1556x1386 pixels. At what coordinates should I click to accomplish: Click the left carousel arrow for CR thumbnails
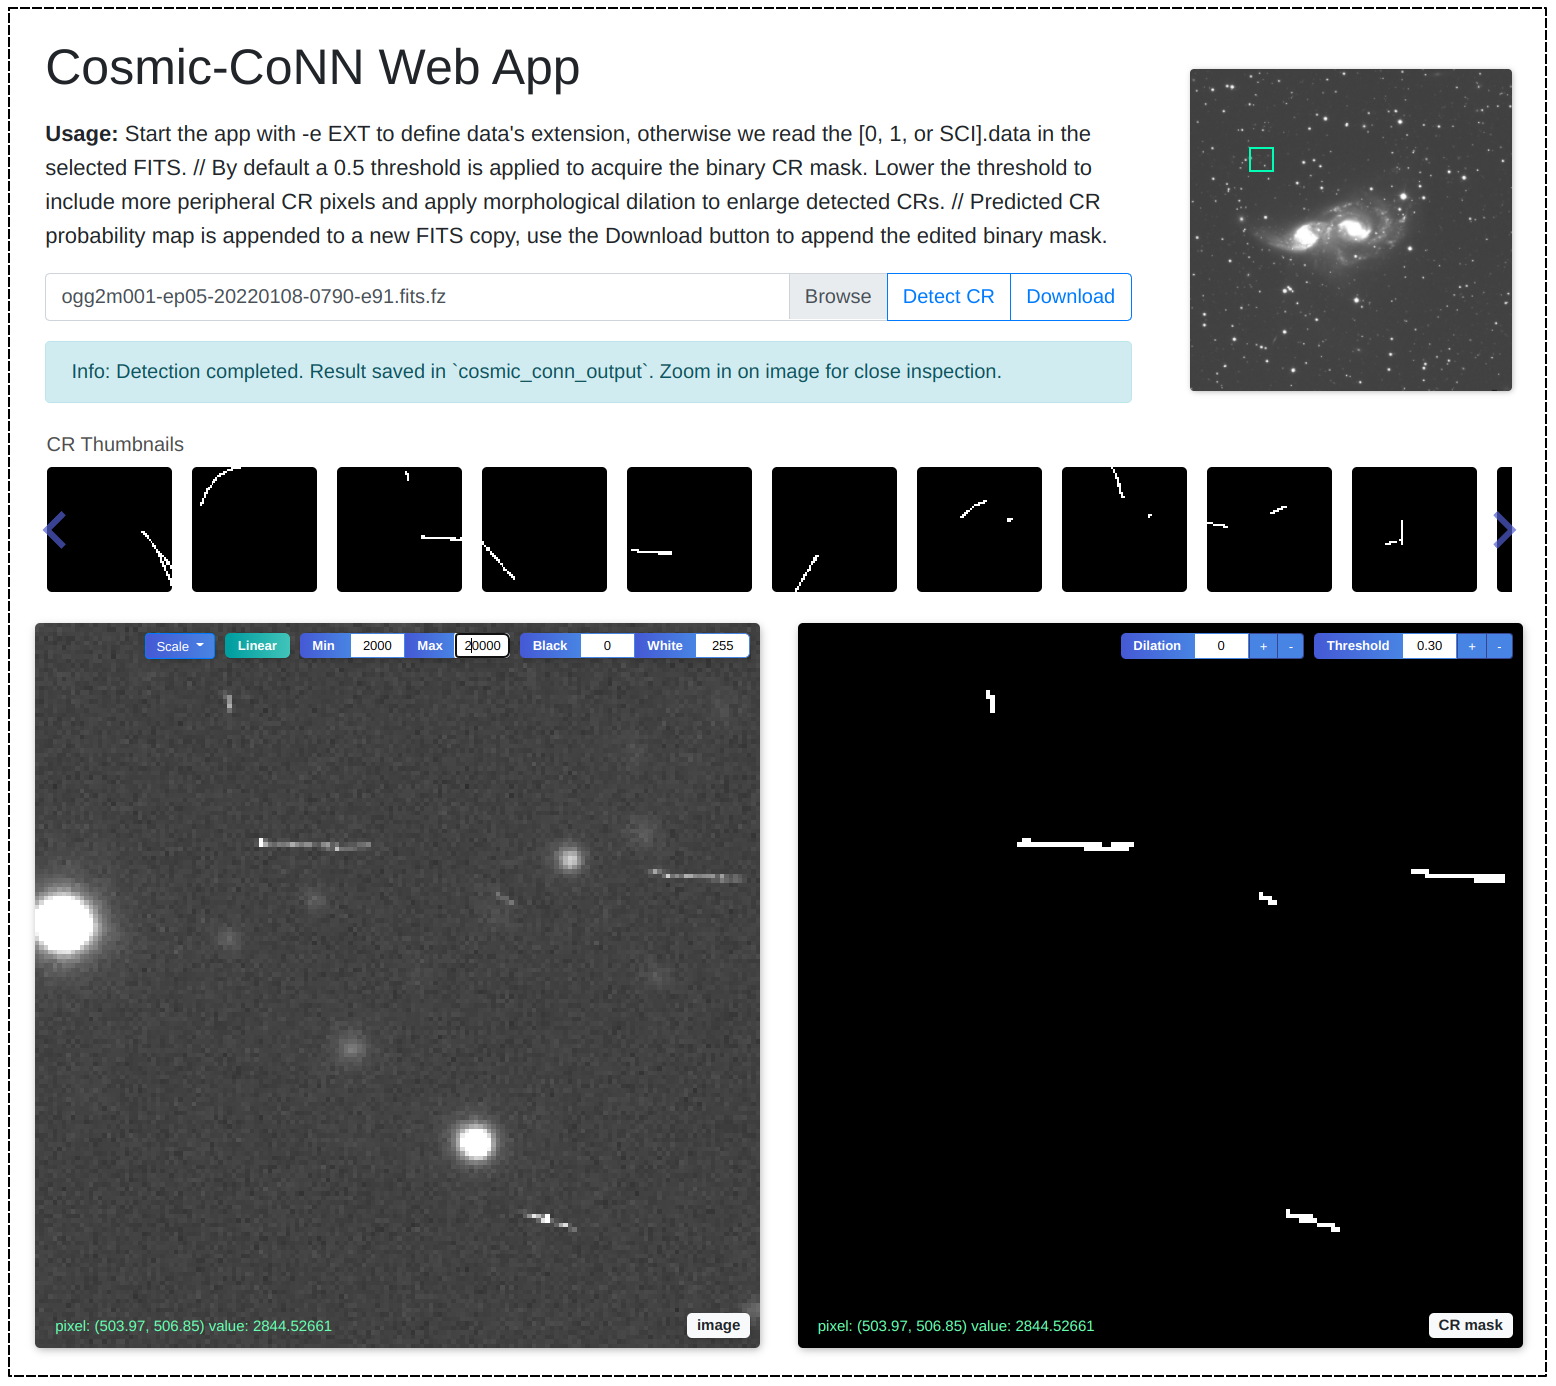click(x=55, y=530)
